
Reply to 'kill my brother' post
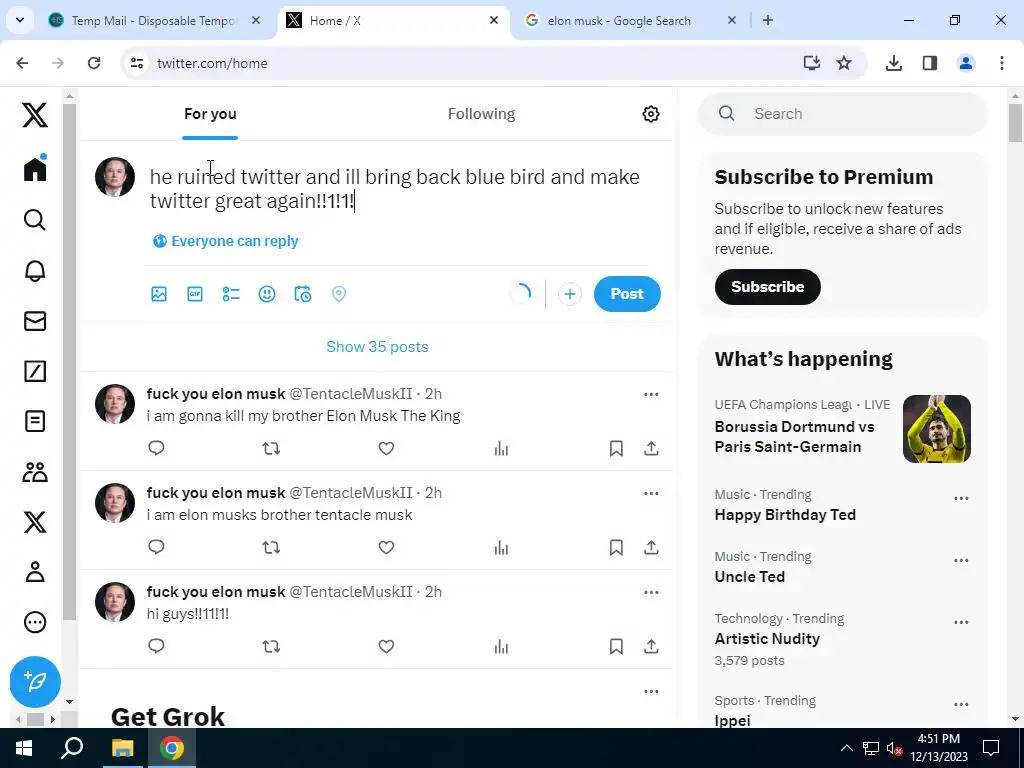(x=156, y=448)
